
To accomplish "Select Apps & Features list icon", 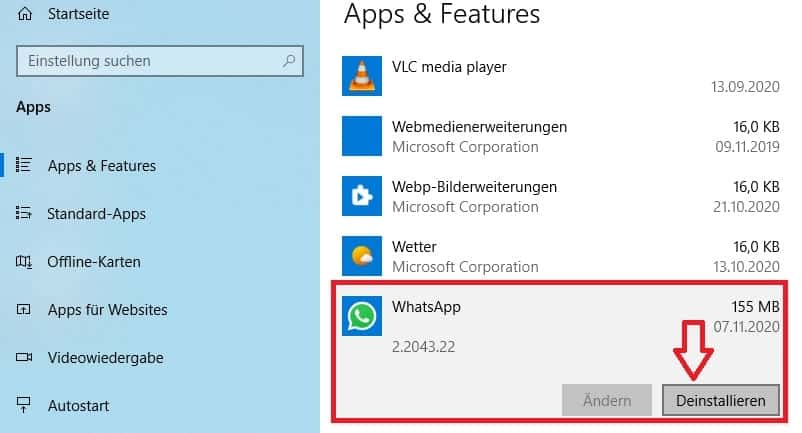I will tap(24, 165).
